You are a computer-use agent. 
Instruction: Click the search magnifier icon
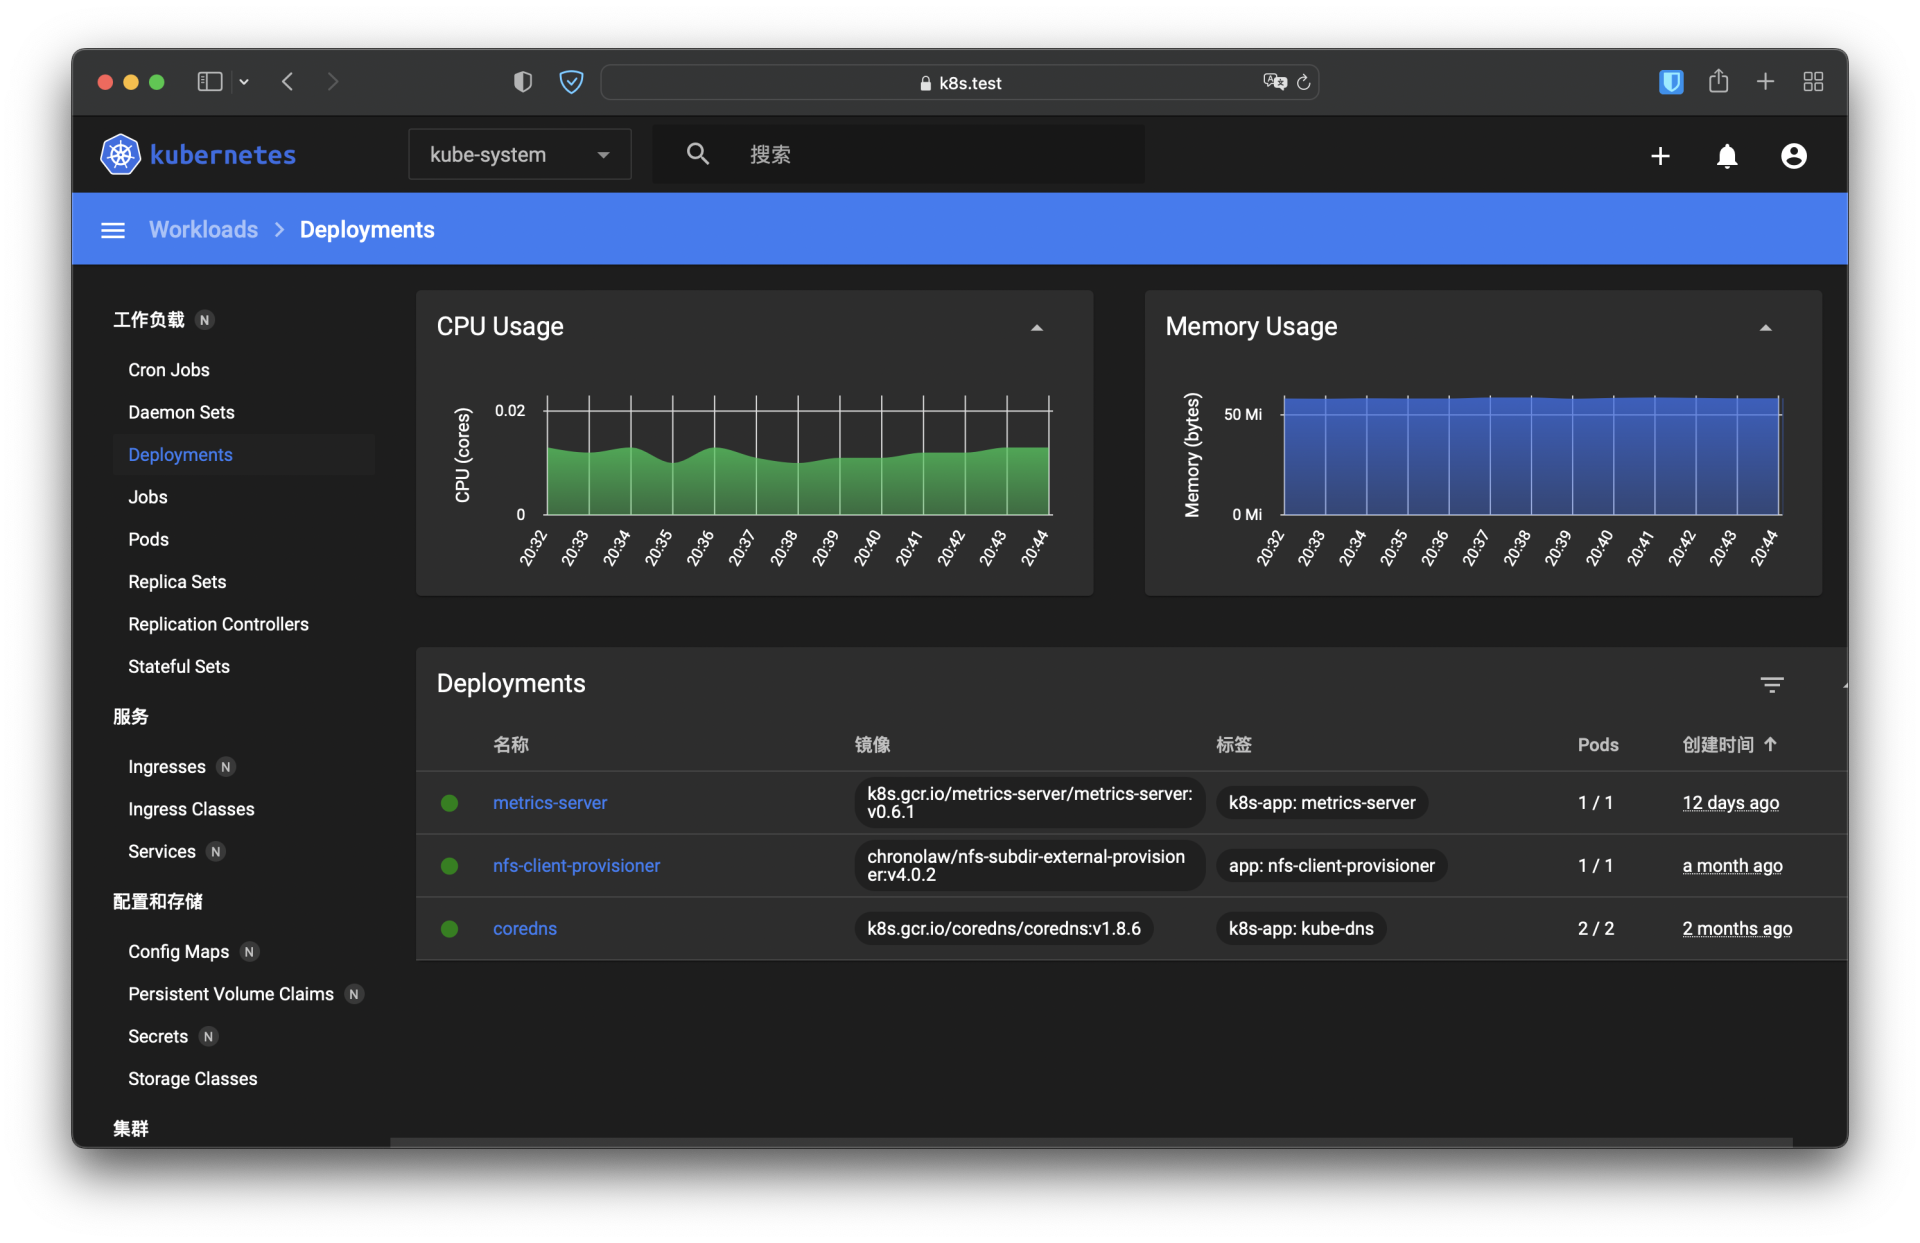[x=698, y=154]
